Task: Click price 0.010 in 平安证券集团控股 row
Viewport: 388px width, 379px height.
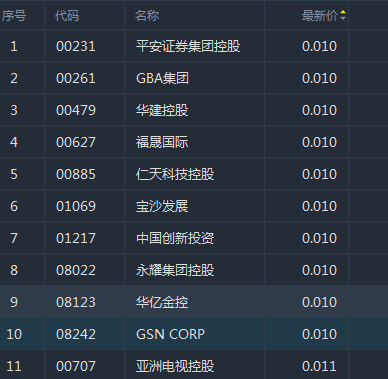Action: coord(319,46)
